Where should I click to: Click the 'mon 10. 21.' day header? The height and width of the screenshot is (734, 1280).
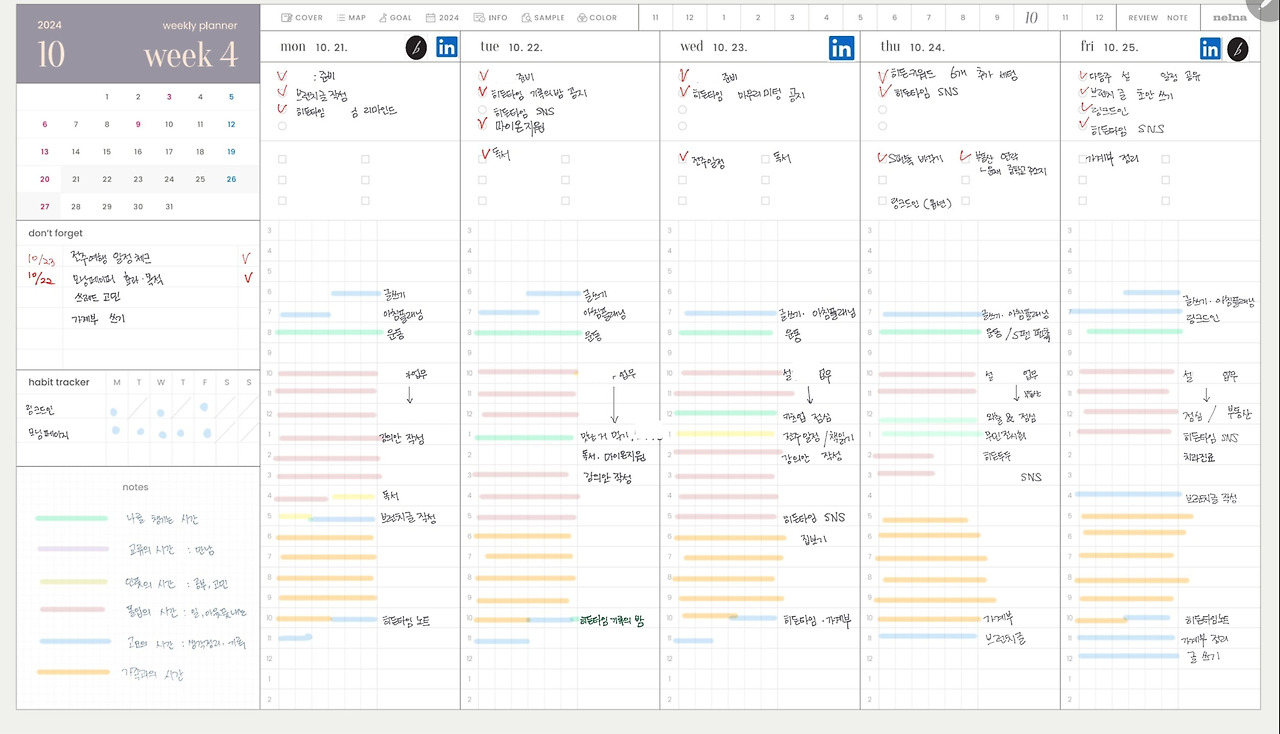point(315,47)
